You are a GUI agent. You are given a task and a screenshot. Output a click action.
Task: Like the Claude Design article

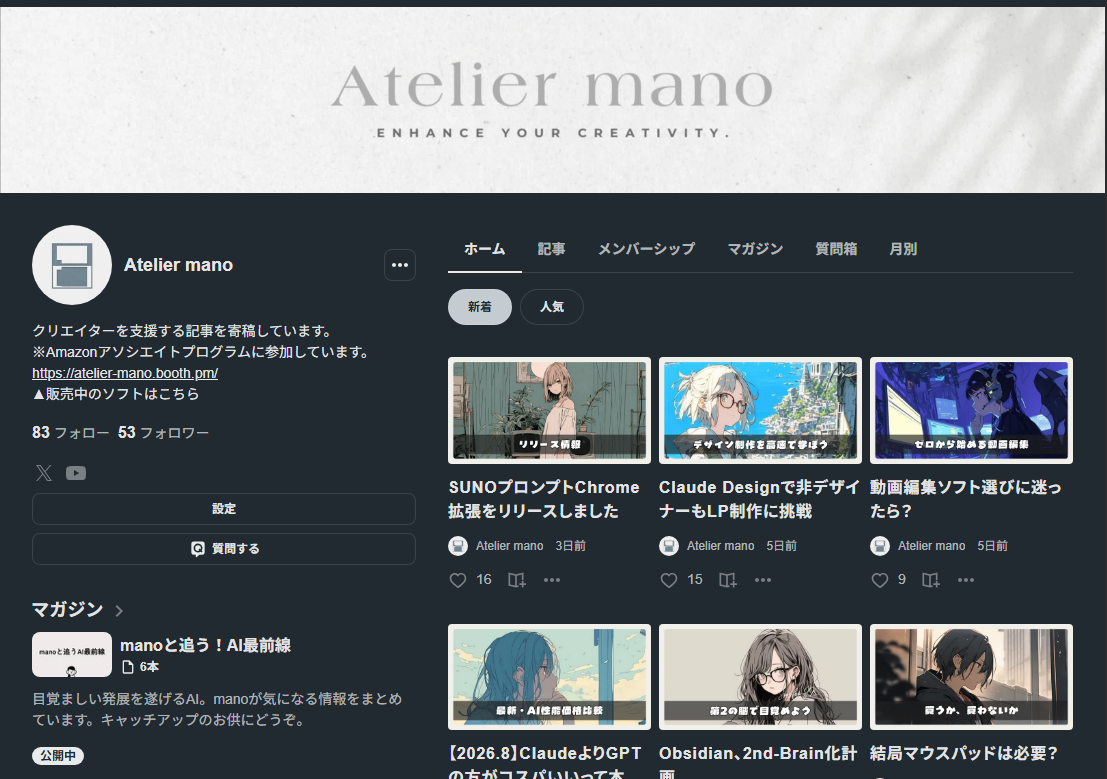(669, 580)
